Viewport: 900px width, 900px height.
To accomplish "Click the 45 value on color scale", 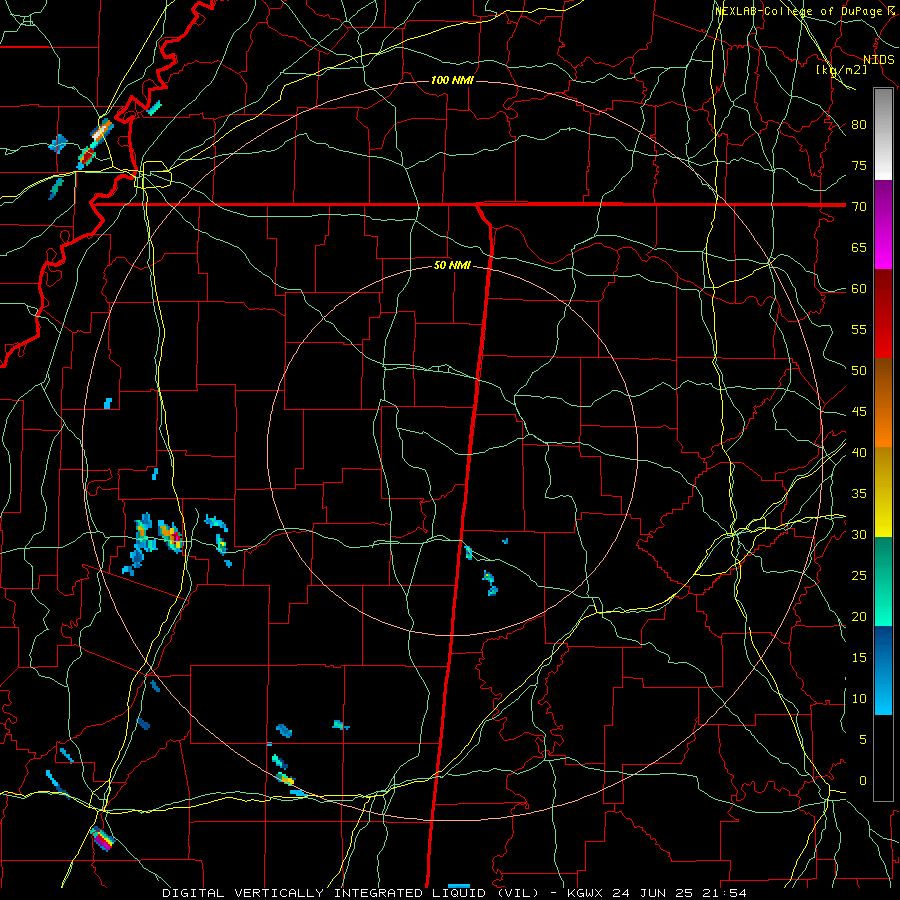I will (x=859, y=412).
